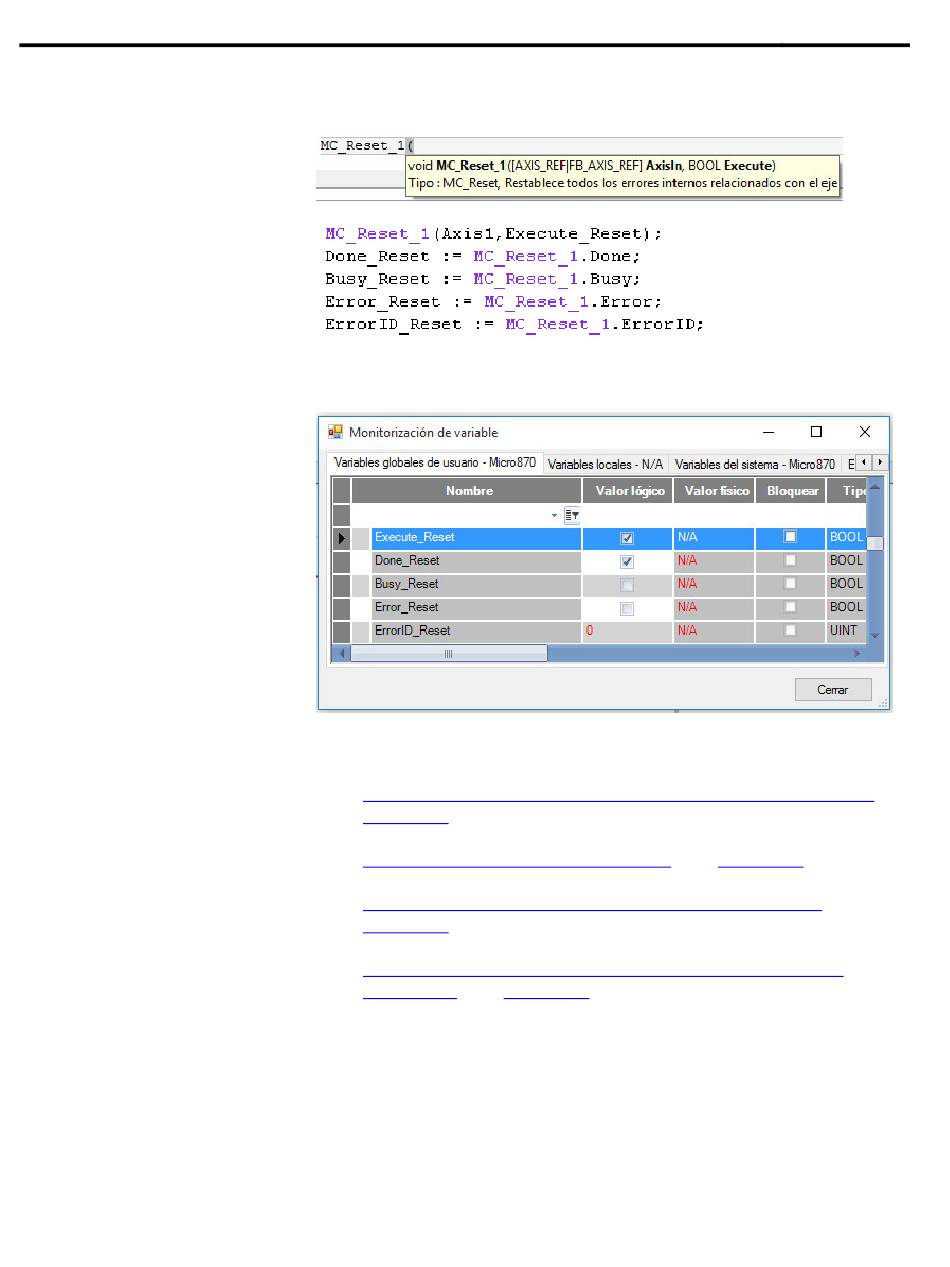Click N/A physical value of Done_Reset
The image size is (950, 1267).
click(x=715, y=561)
